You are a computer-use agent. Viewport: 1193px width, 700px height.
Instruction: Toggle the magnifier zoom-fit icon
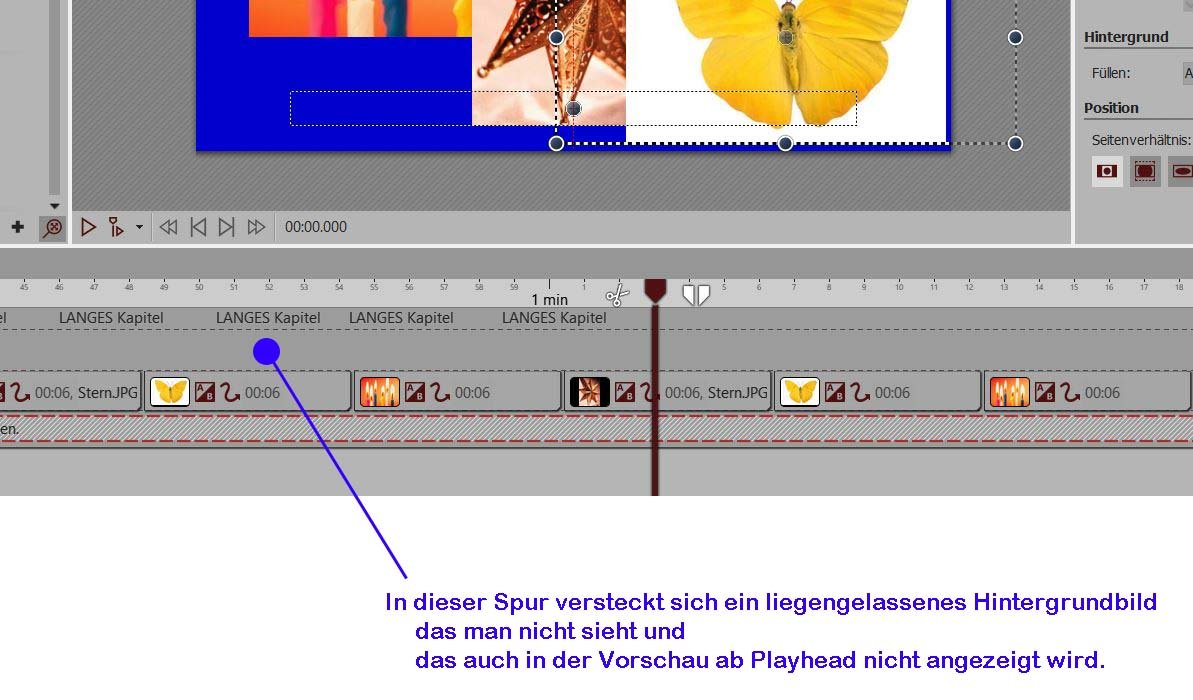click(52, 228)
